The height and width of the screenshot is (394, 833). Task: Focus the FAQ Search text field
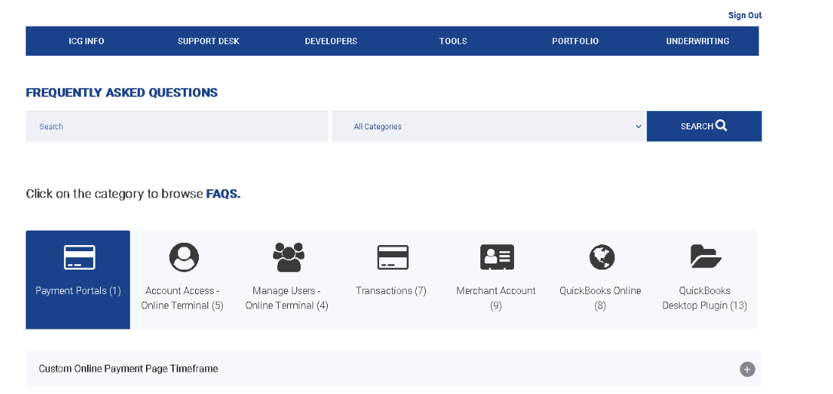coord(177,126)
